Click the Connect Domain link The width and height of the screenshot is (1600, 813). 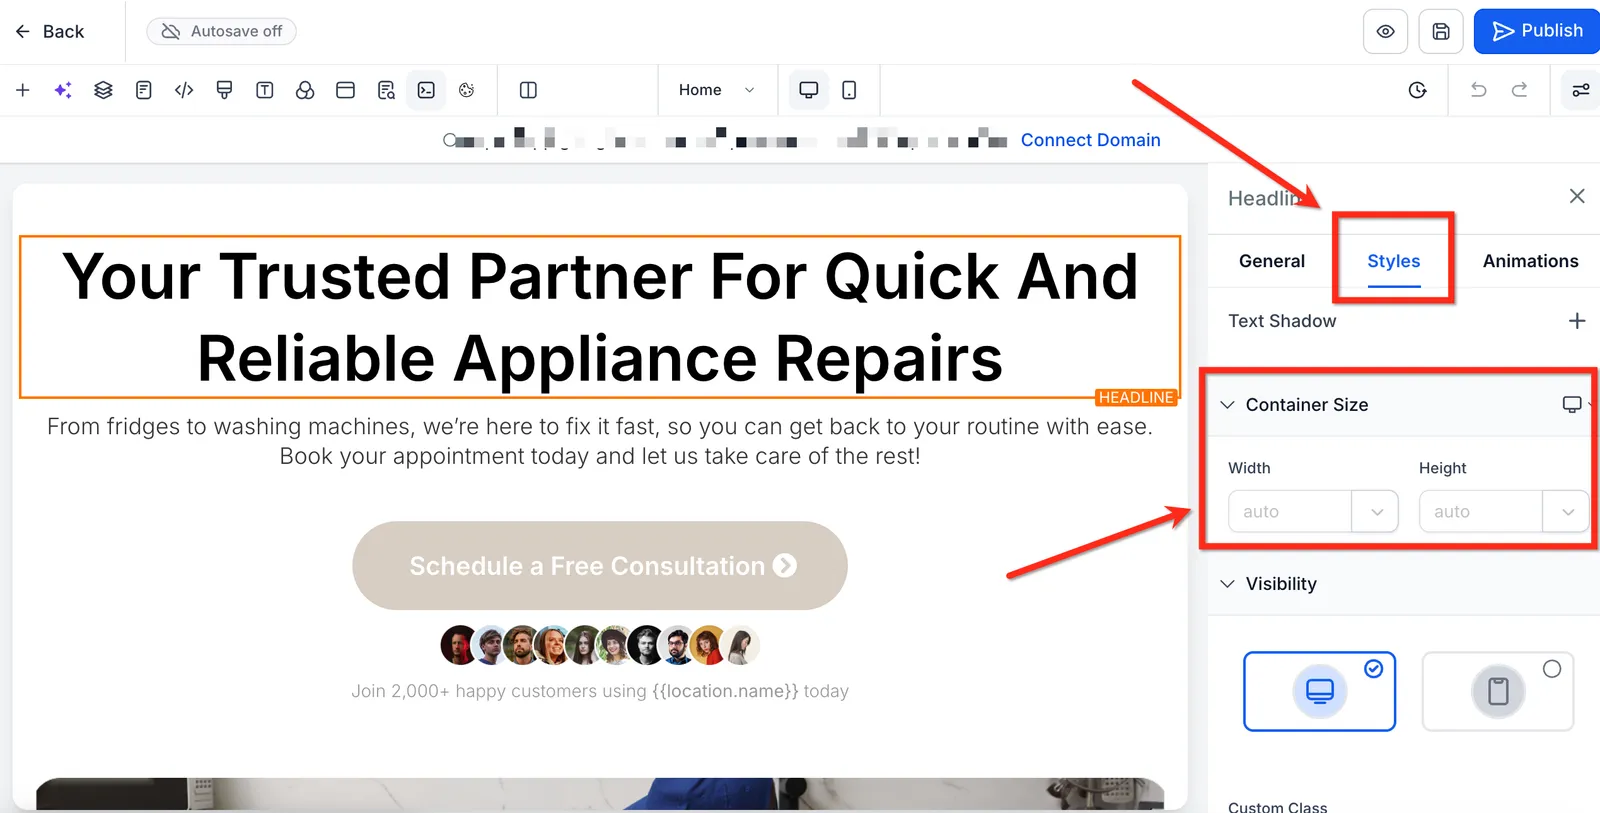point(1090,140)
